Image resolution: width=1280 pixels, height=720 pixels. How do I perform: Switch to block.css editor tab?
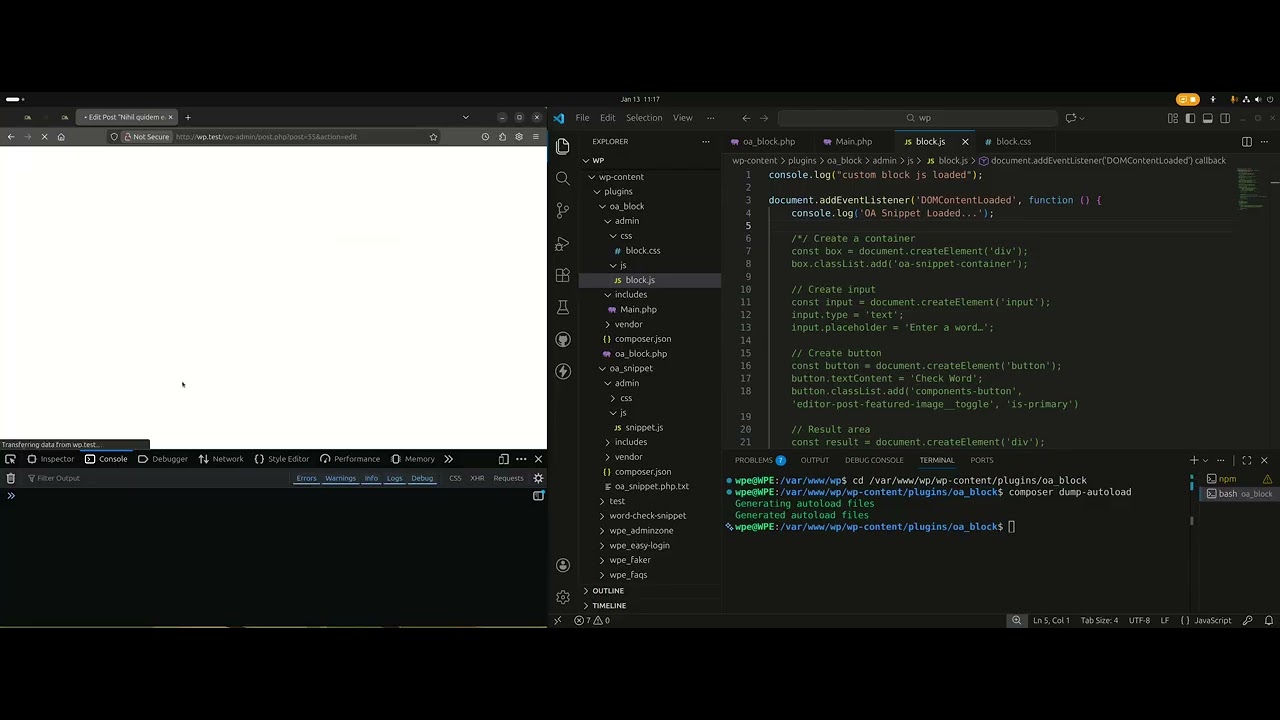[x=1013, y=142]
